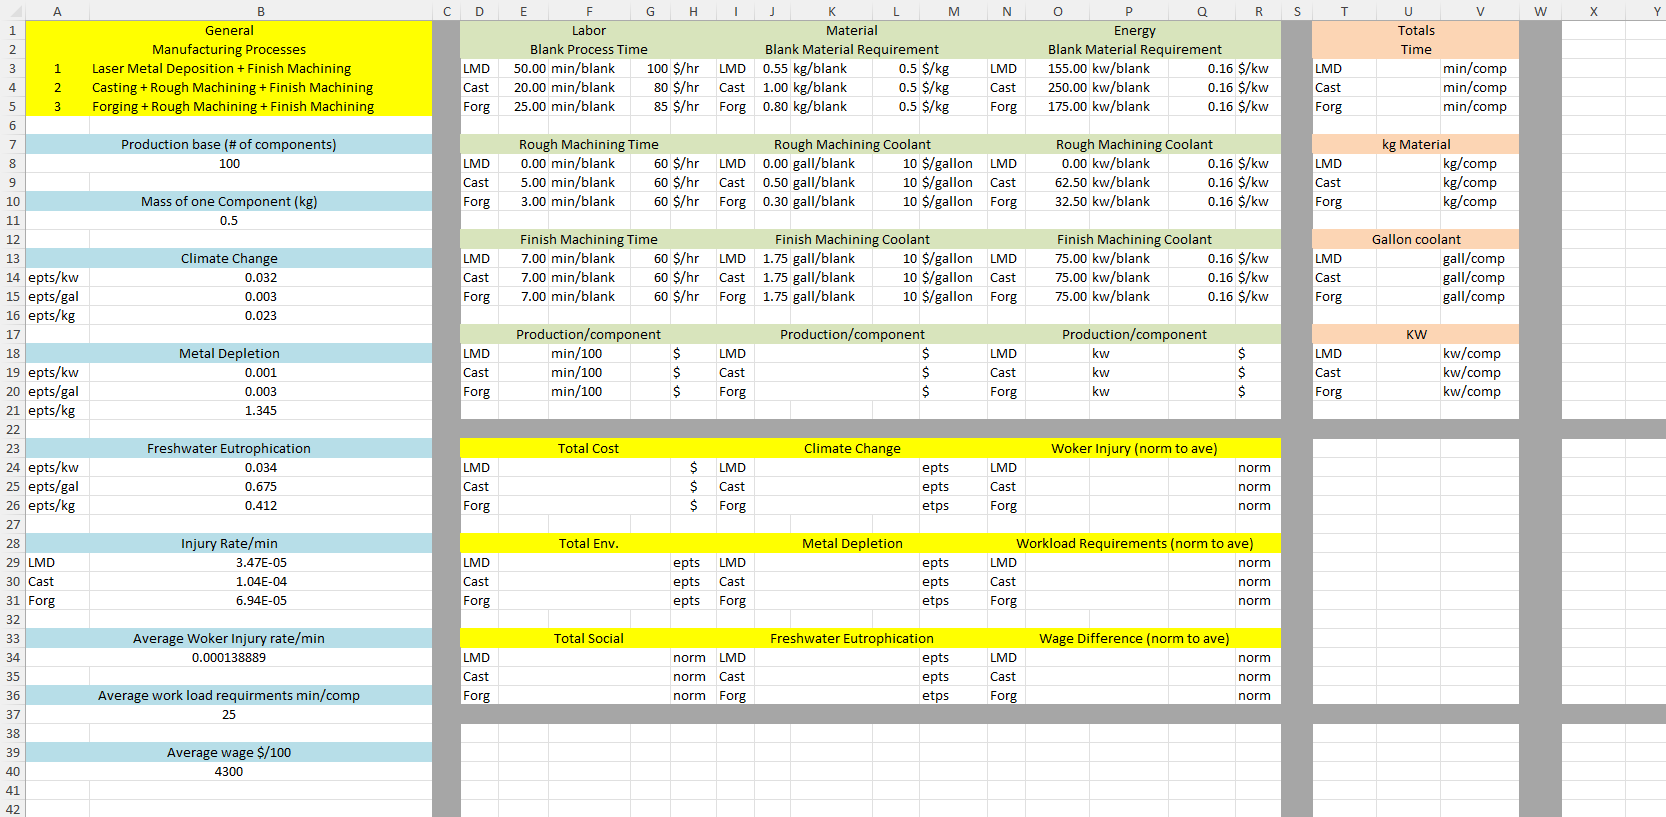Select the Forg injury rate 6.94E-05
Viewport: 1666px width, 817px height.
pos(261,600)
